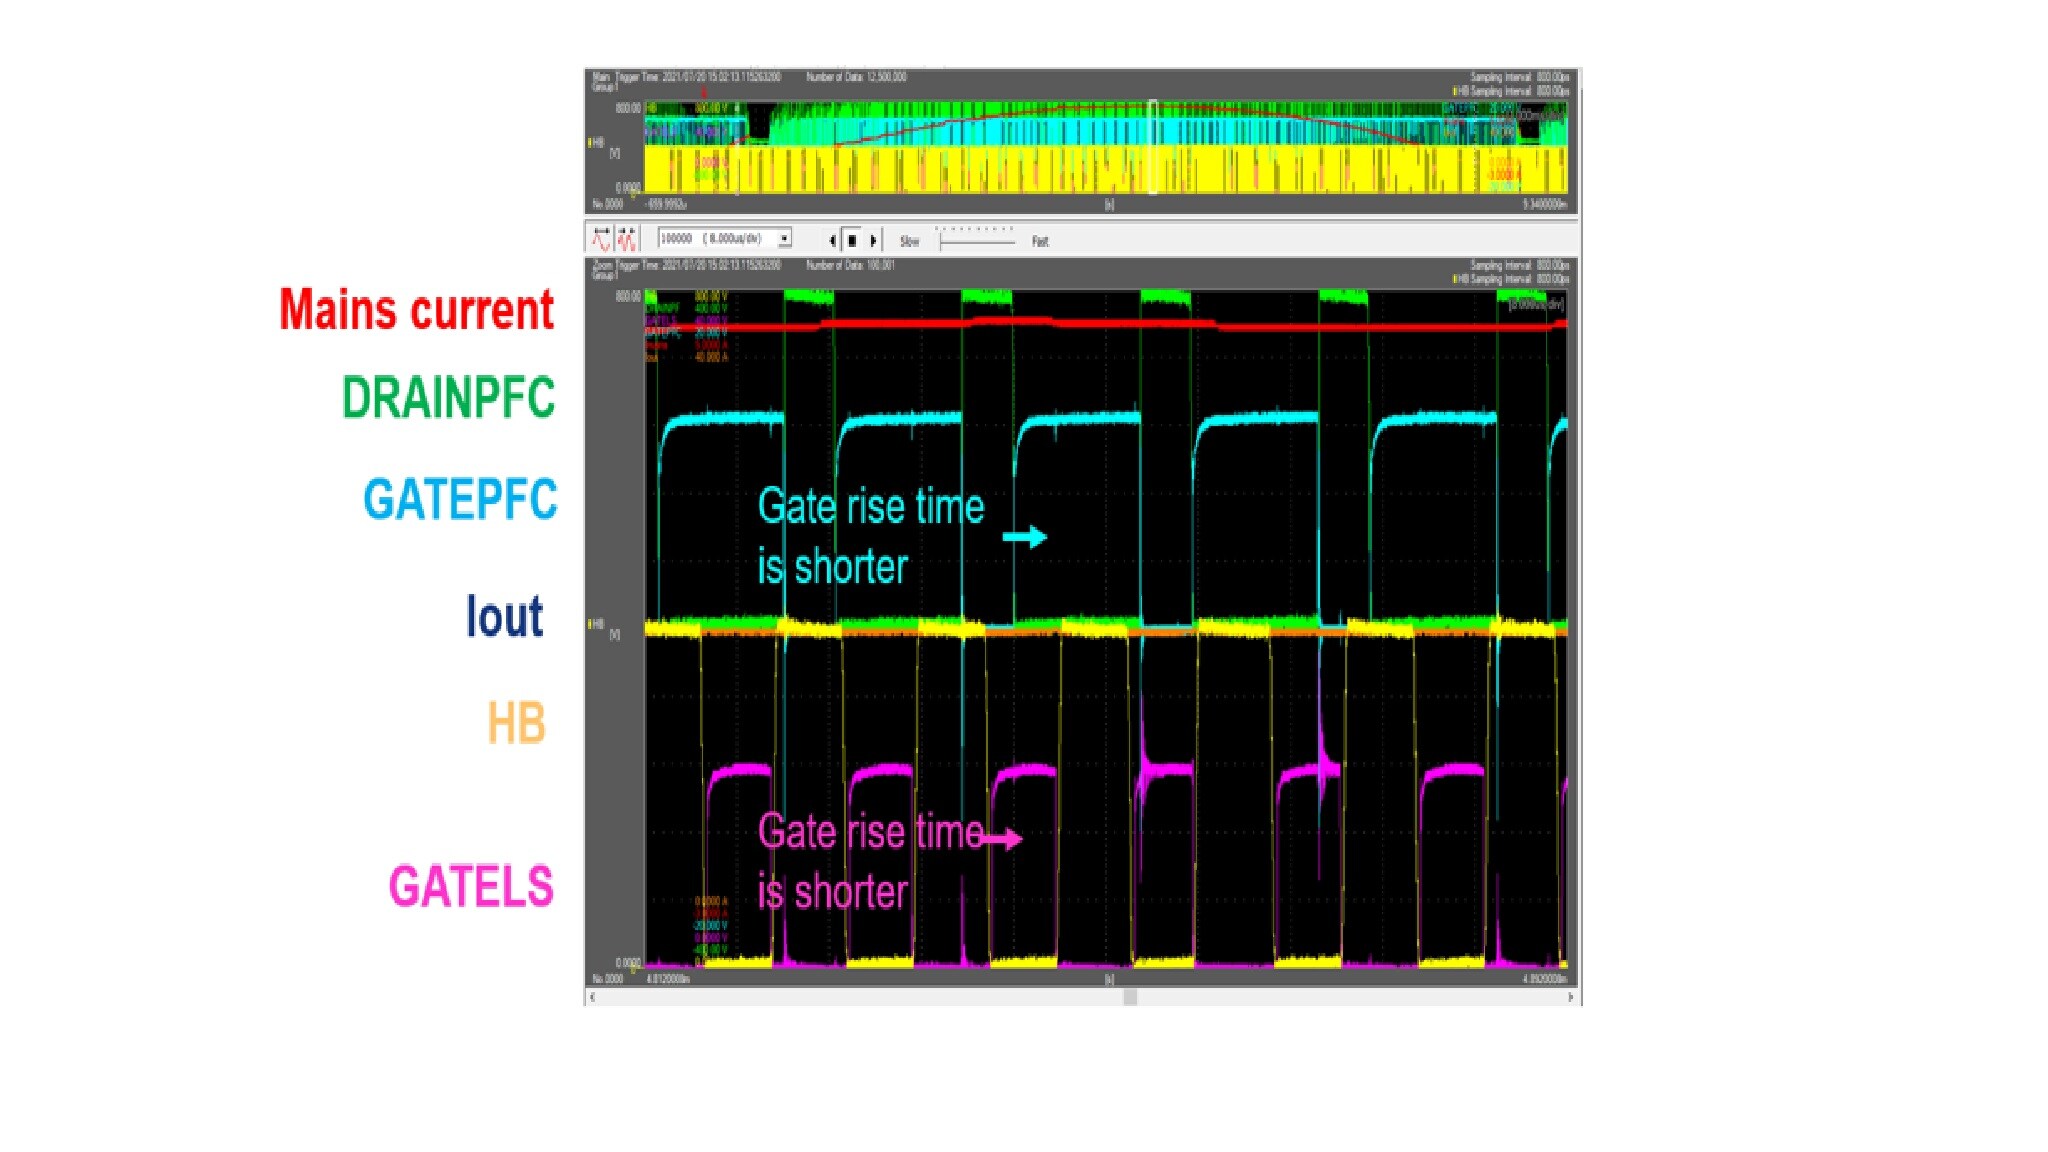Select the DRAINPF channel label in the legend

(x=666, y=306)
